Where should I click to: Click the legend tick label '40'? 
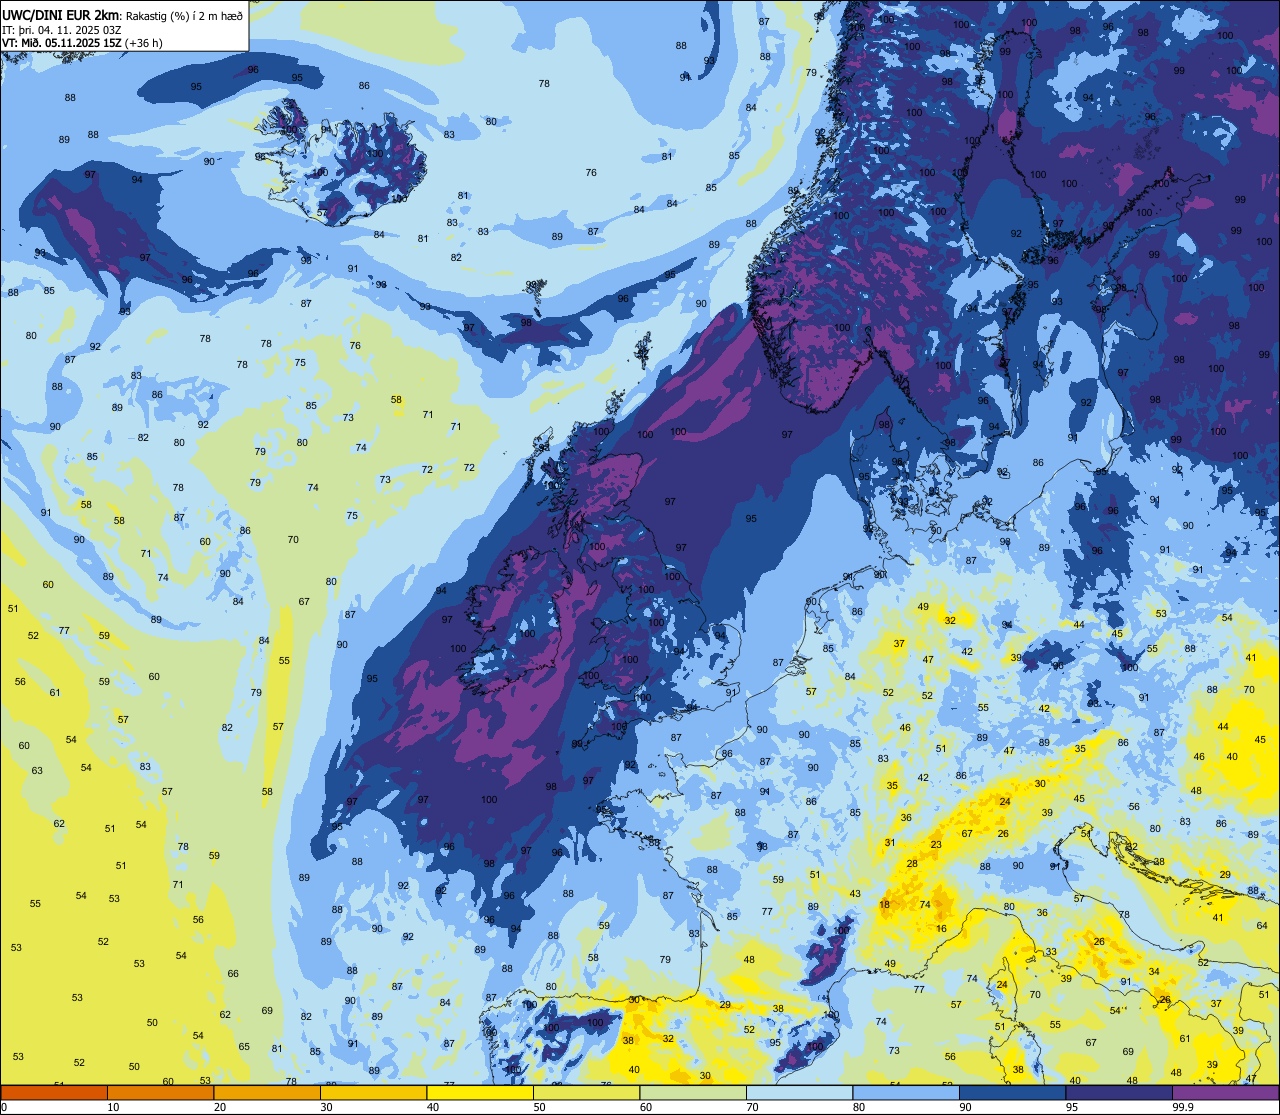(433, 1107)
